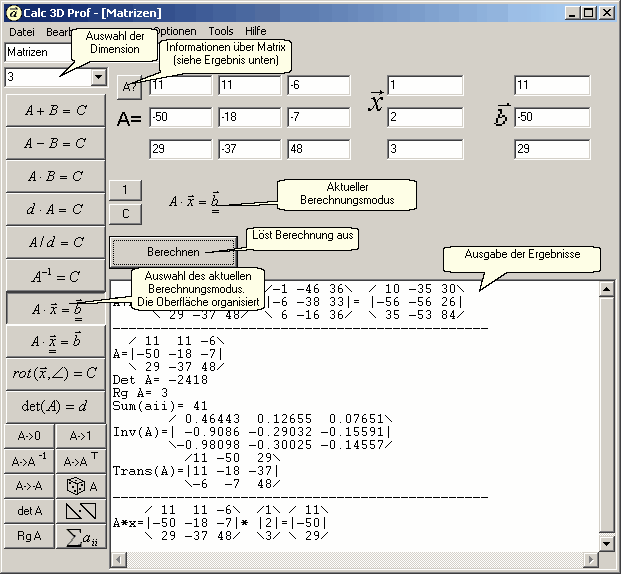Screen dimensions: 621x574
Task: Click the first component field of vector x
Action: click(424, 86)
